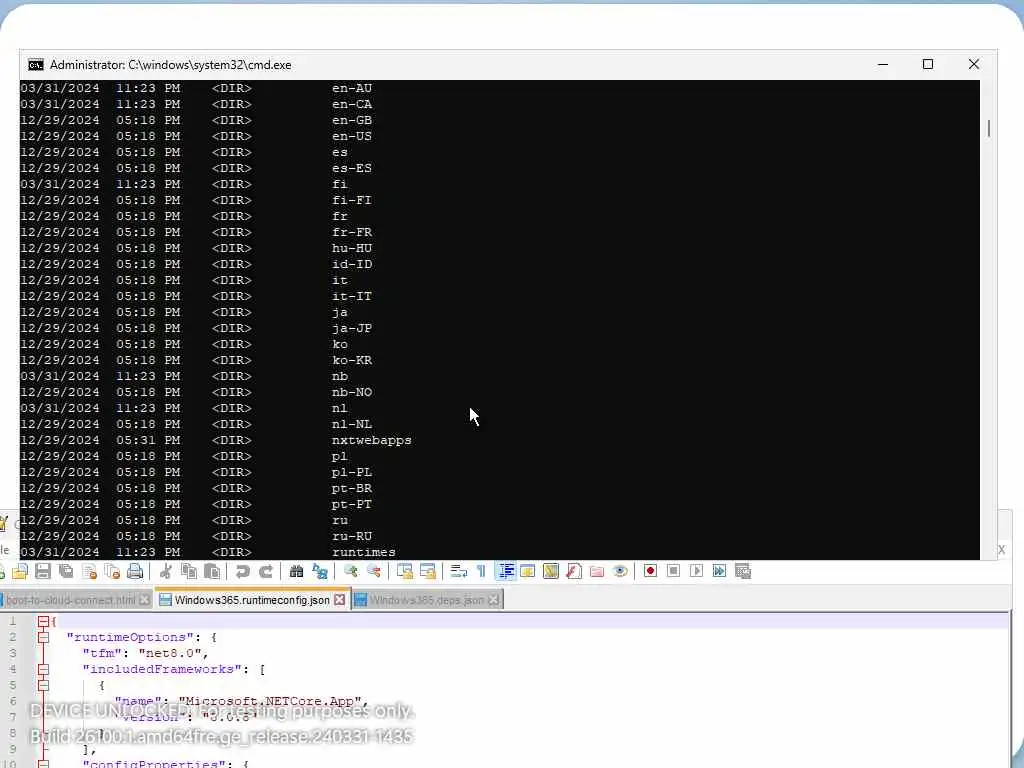Collapse the includedFrameworks fold marker

[x=43, y=669]
